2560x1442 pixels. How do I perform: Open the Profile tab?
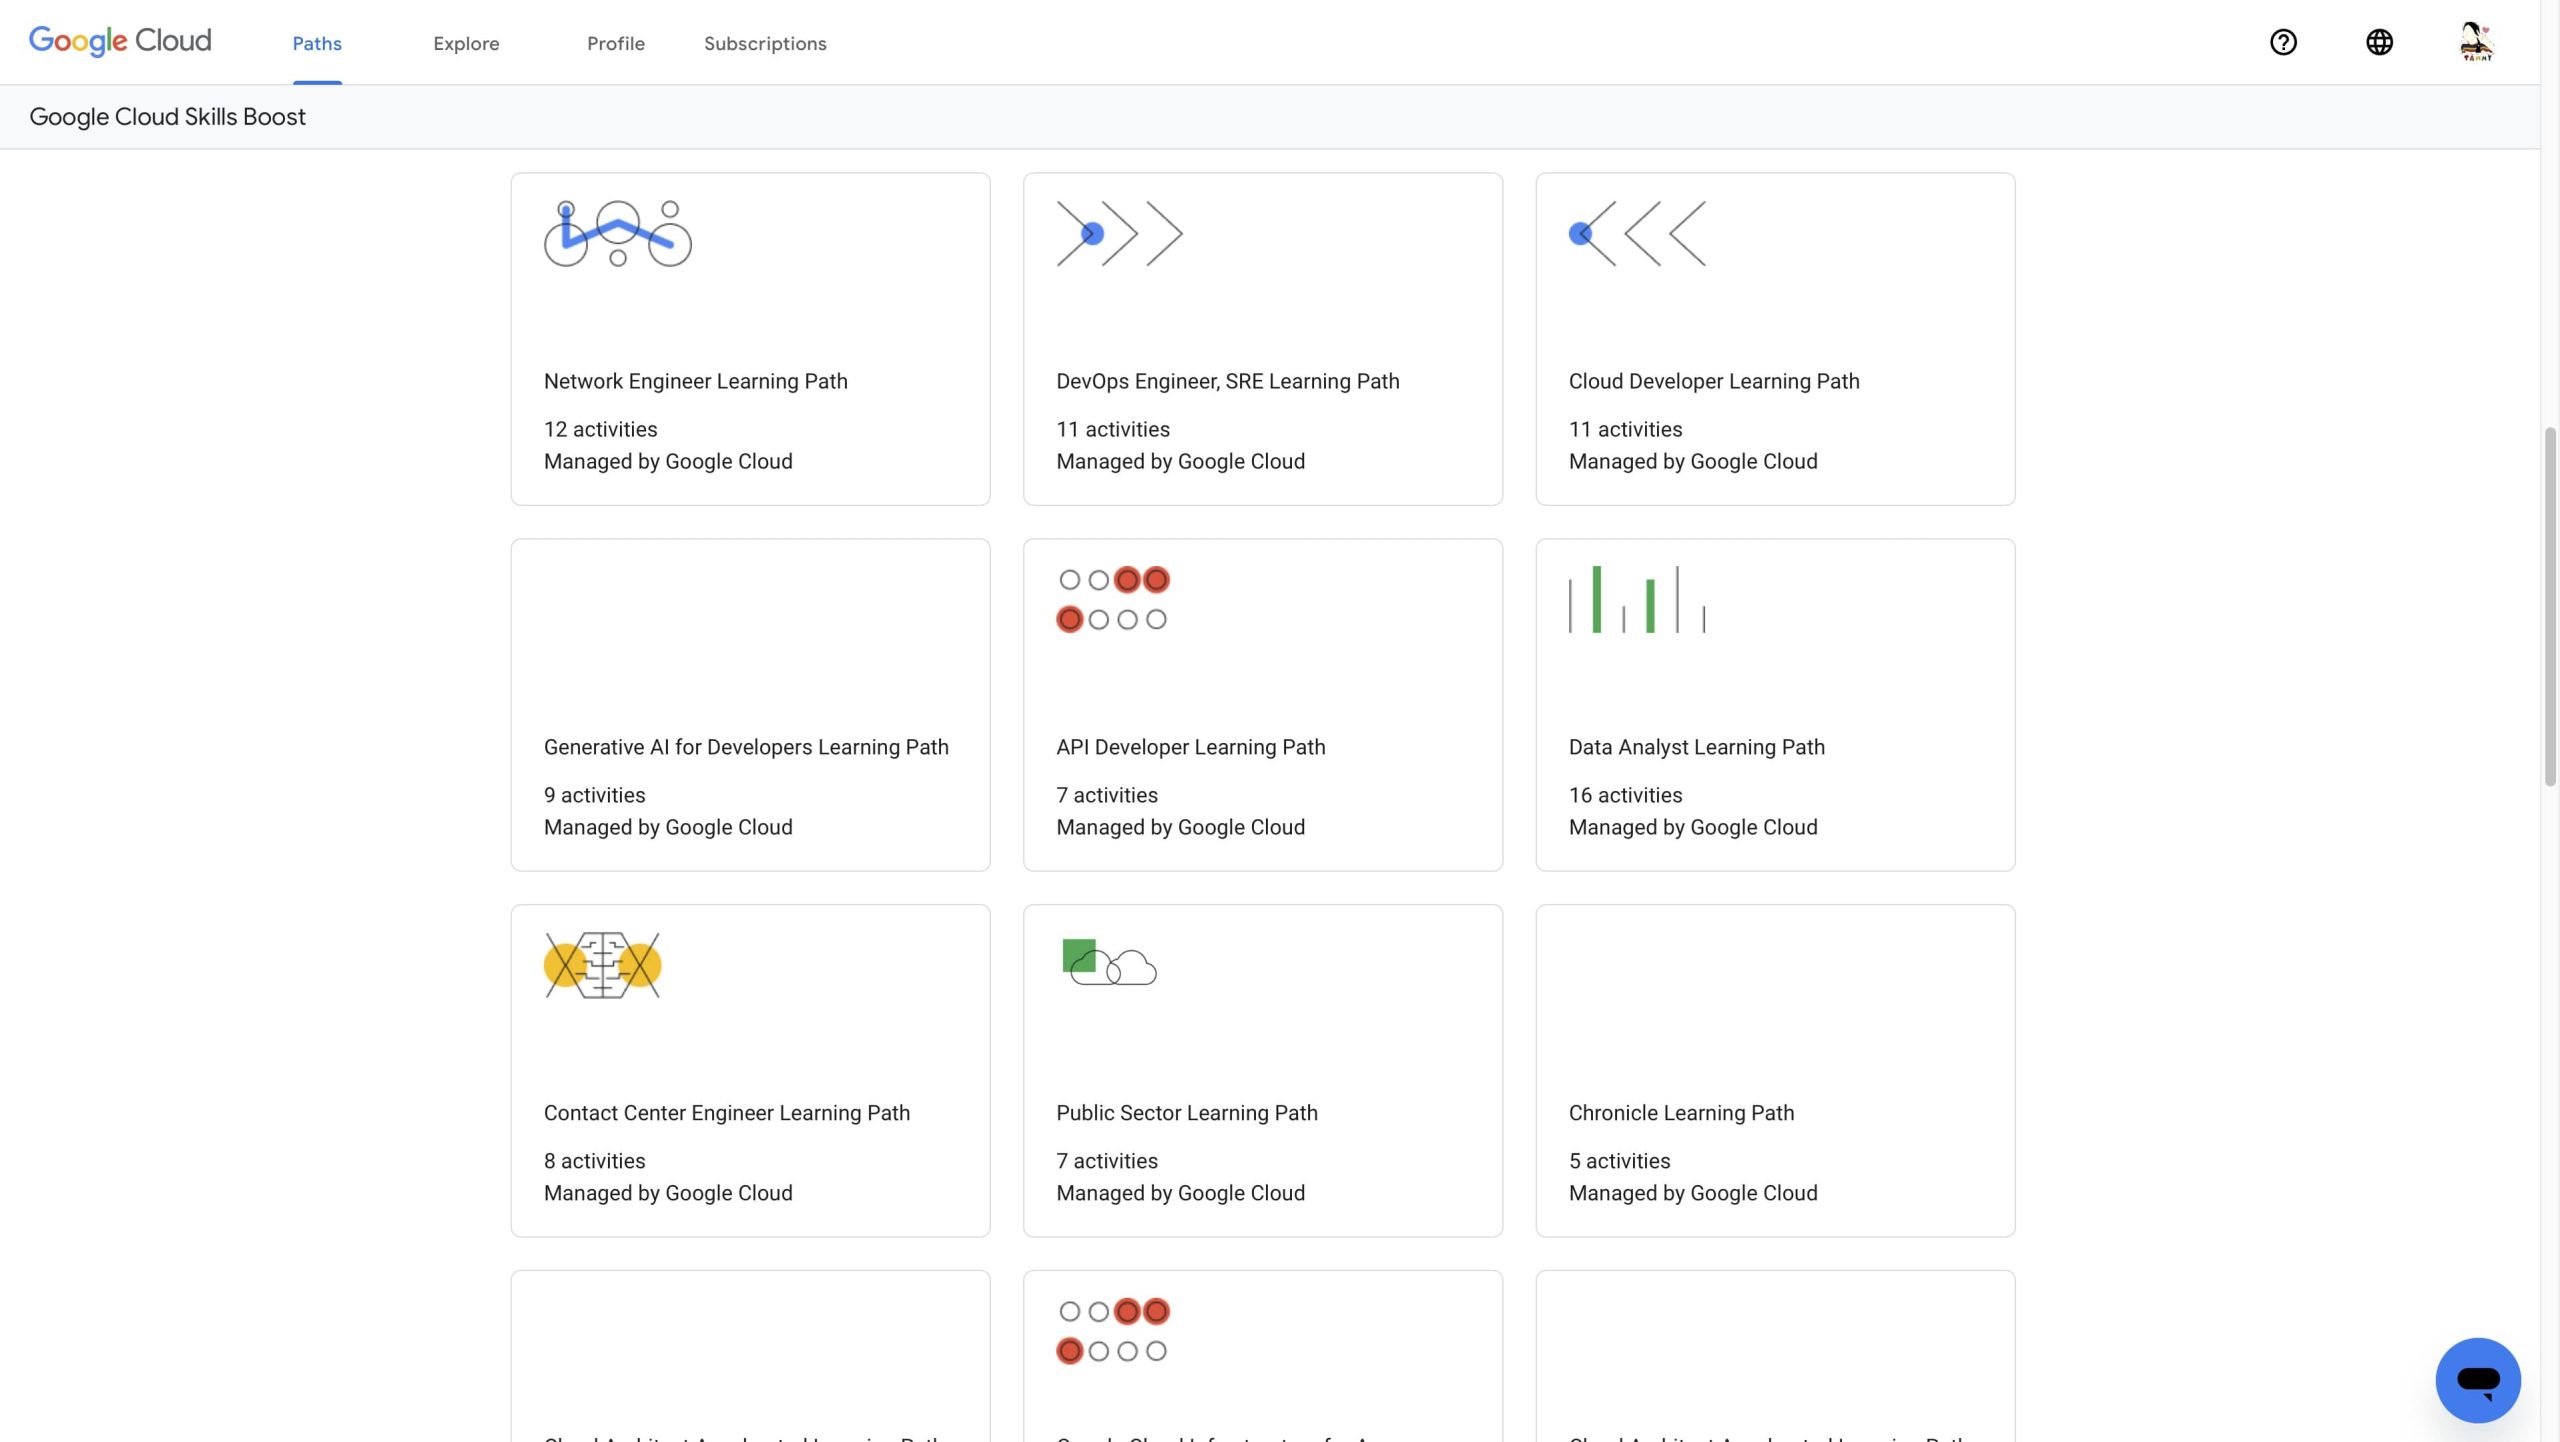point(615,43)
